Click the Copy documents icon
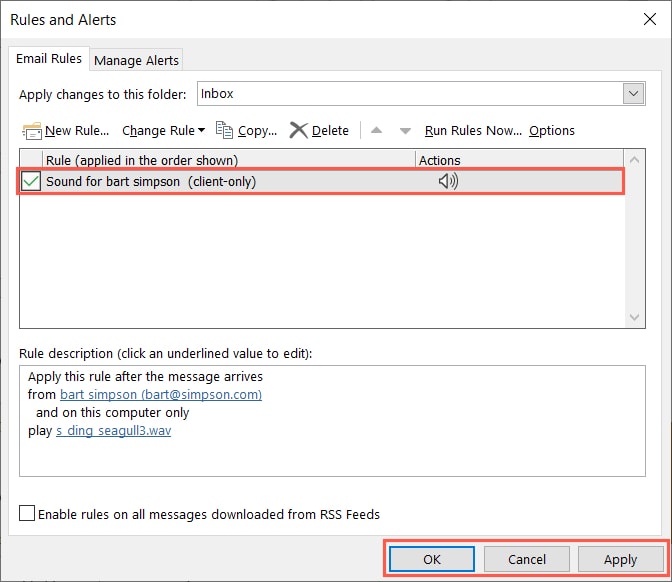The height and width of the screenshot is (582, 672). 224,130
